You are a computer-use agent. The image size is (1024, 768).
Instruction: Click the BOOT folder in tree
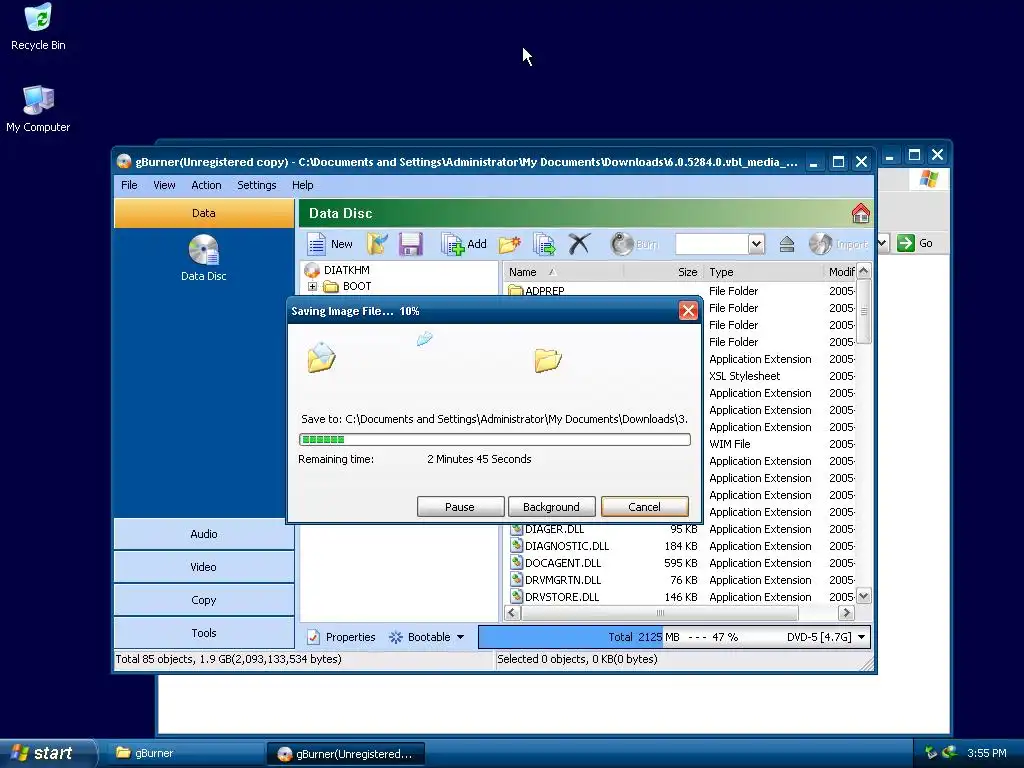tap(348, 286)
